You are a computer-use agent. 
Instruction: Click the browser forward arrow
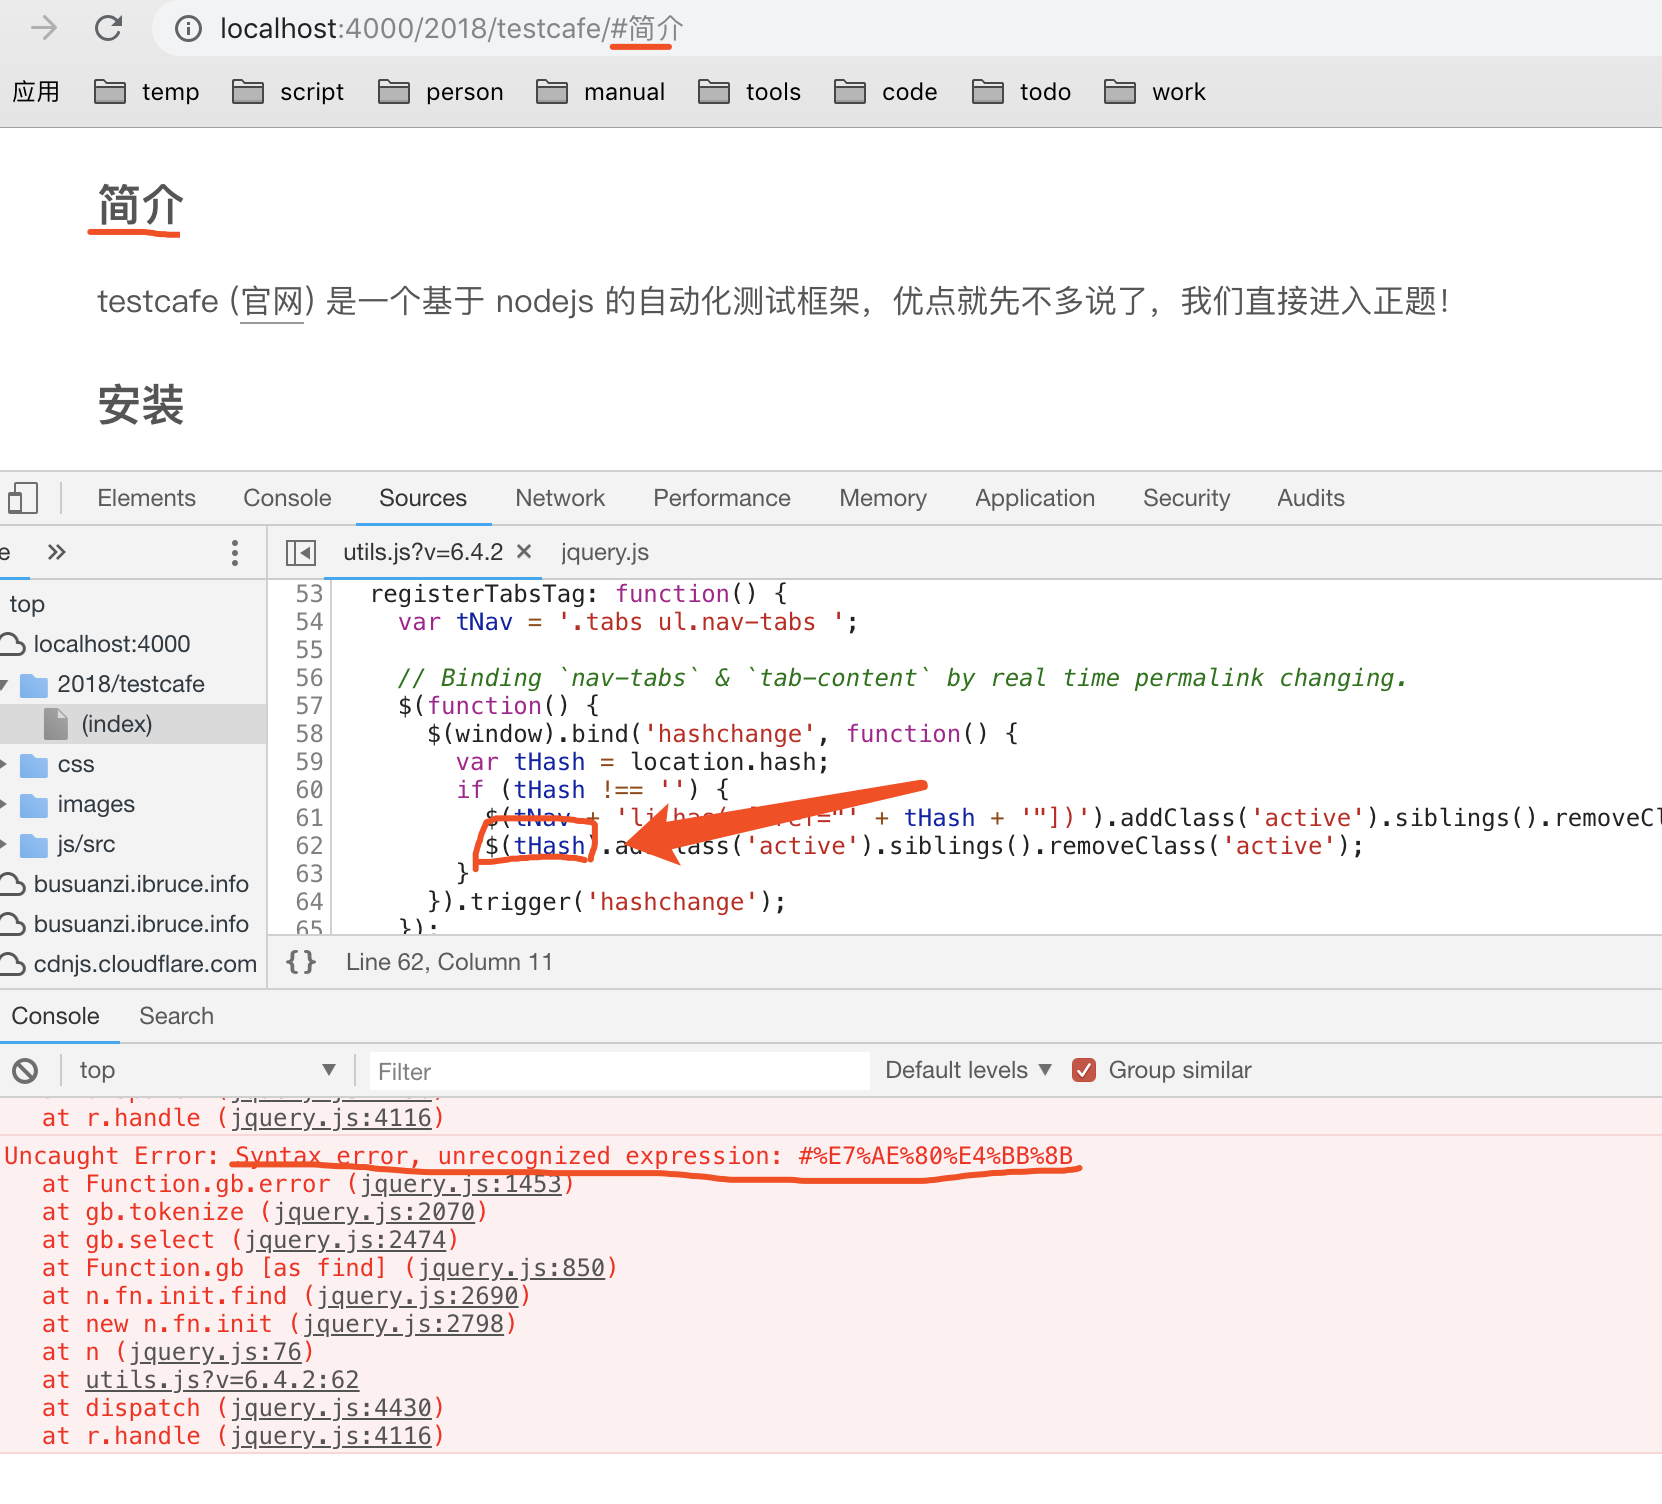coord(44,28)
